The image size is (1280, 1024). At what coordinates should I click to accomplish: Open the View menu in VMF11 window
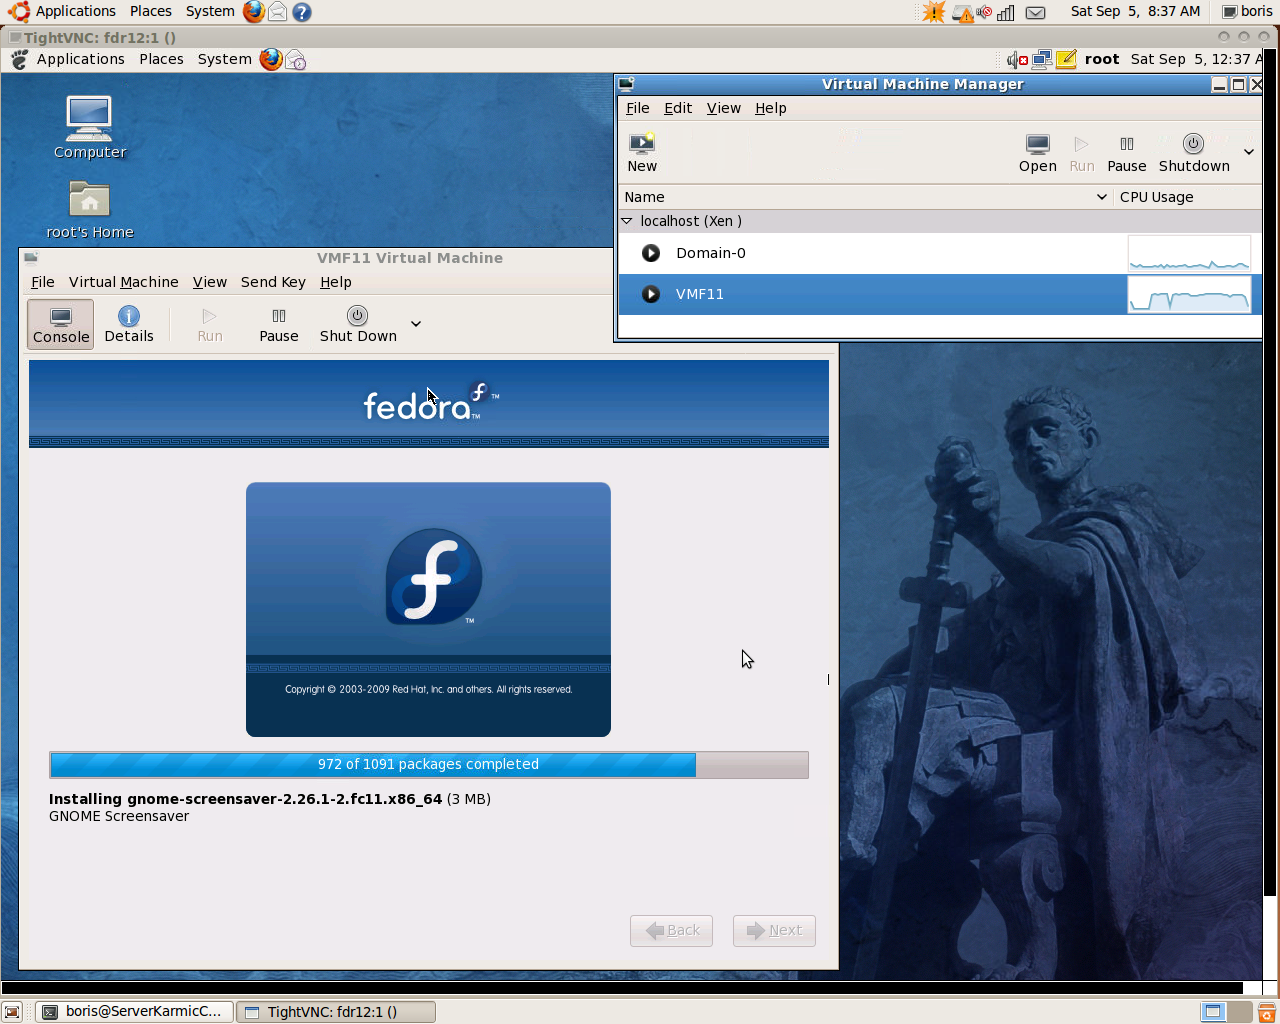(x=210, y=282)
